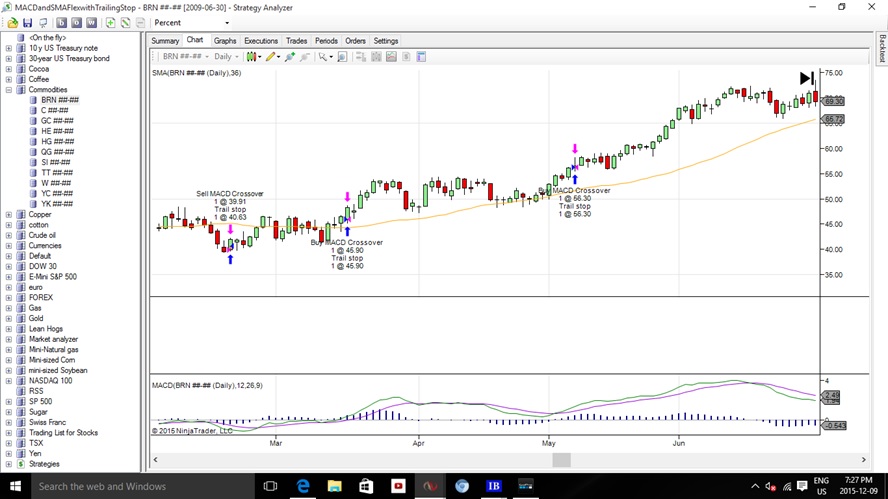888x499 pixels.
Task: Switch to the Executions tab
Action: pos(261,41)
